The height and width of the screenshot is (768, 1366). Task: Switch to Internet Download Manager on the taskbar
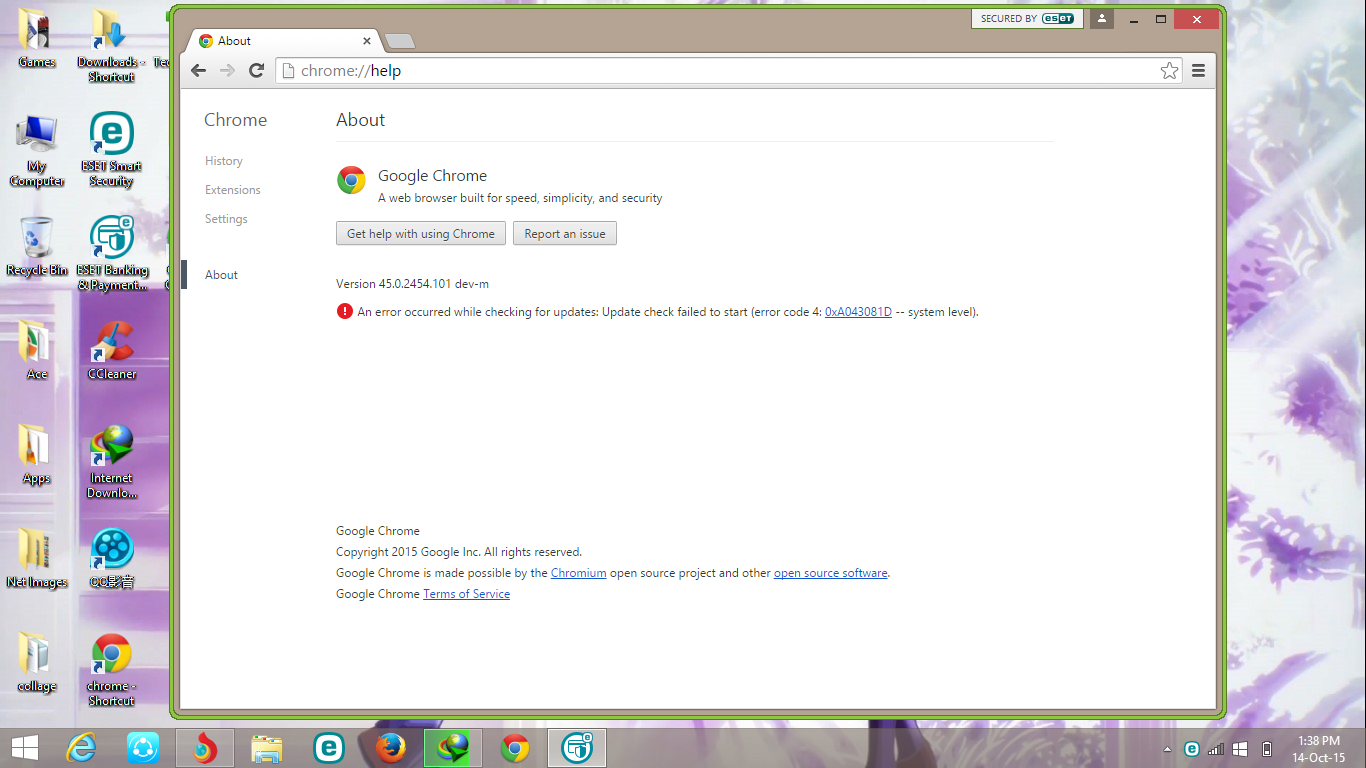click(x=453, y=748)
